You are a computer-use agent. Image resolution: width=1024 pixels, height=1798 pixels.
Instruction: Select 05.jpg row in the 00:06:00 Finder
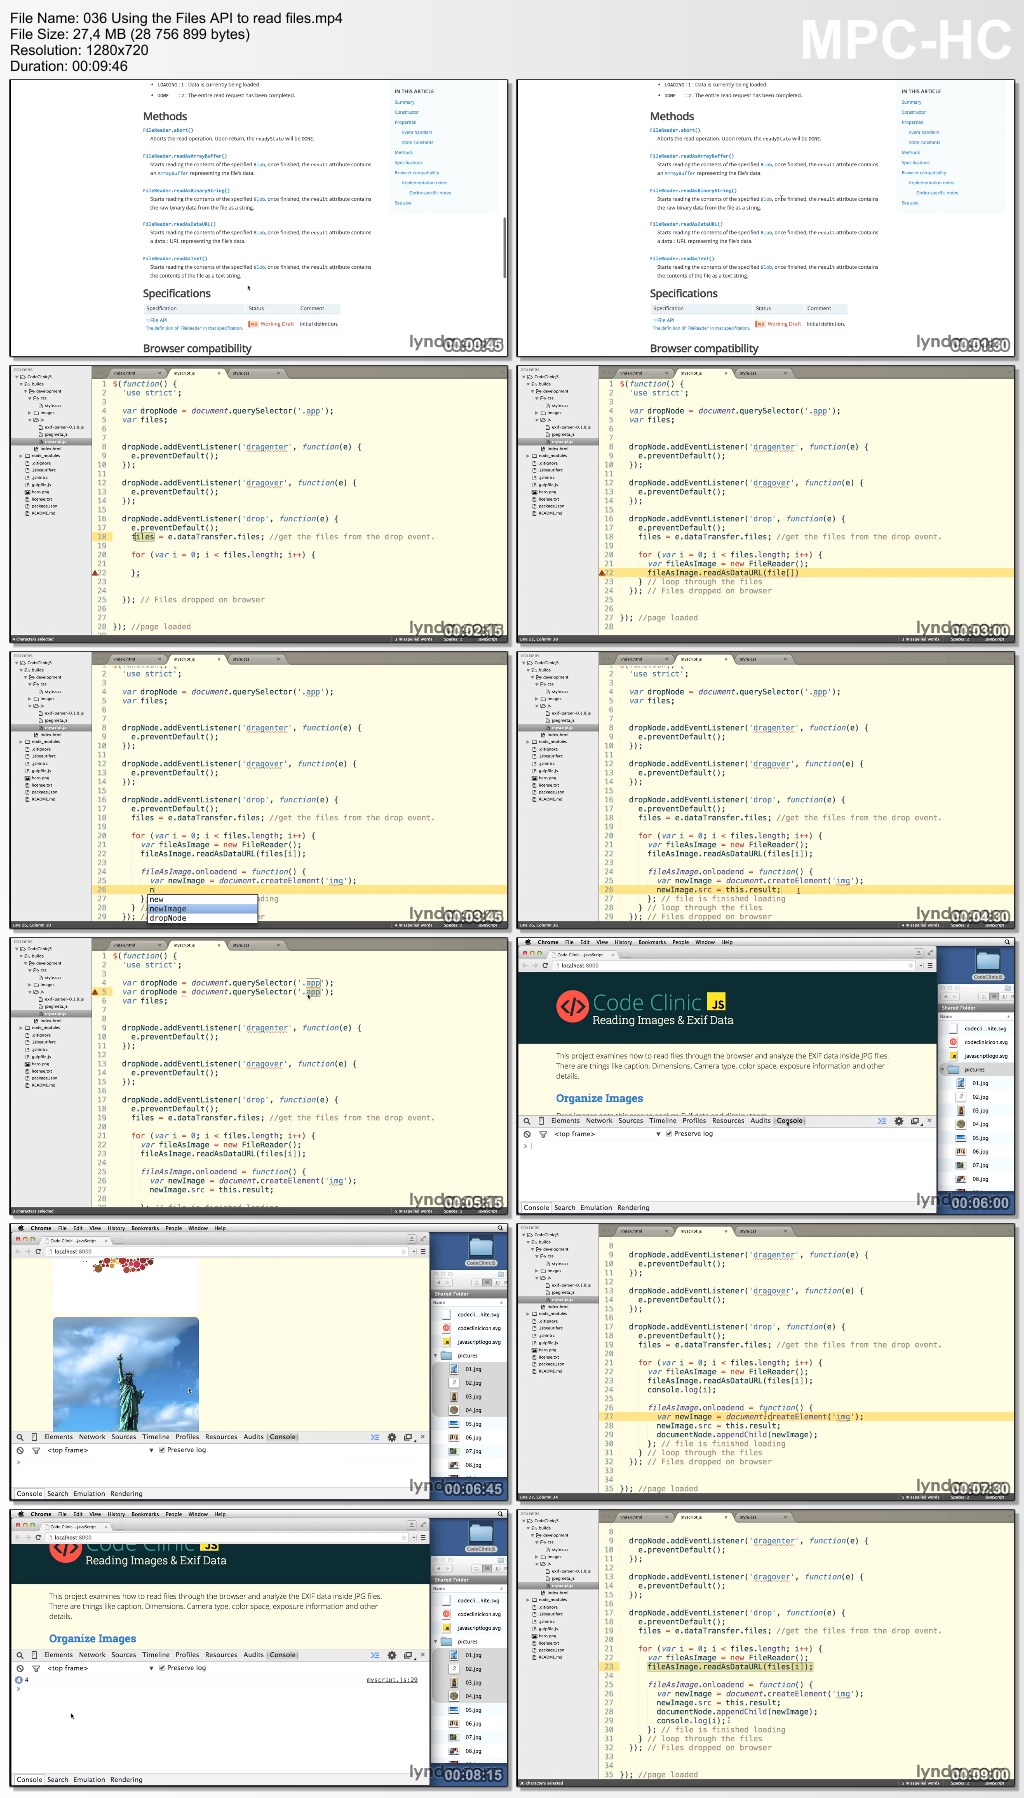(x=976, y=1138)
